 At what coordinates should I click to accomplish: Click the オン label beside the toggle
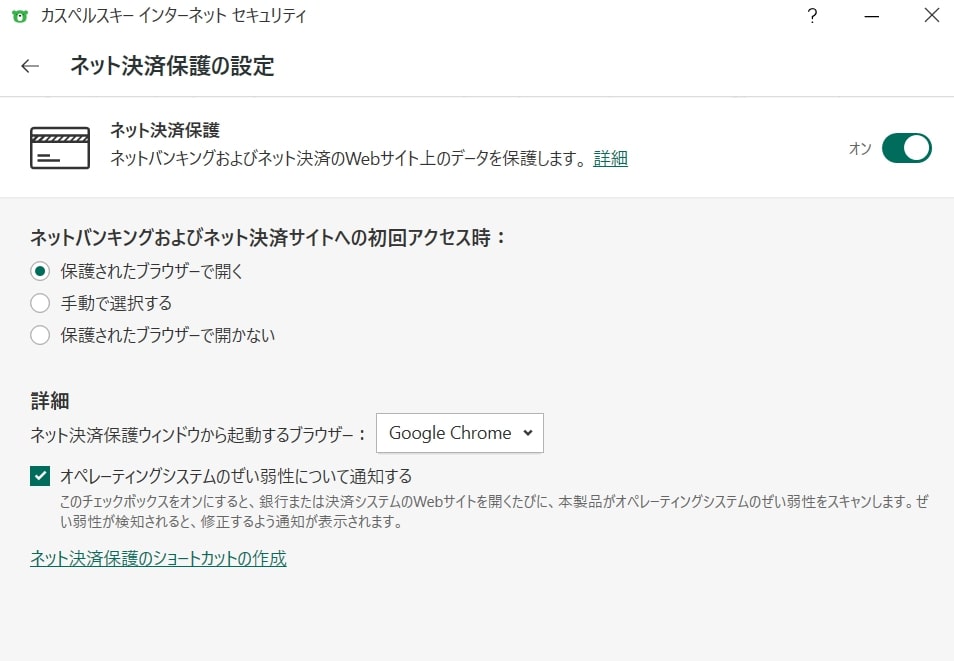[x=860, y=149]
